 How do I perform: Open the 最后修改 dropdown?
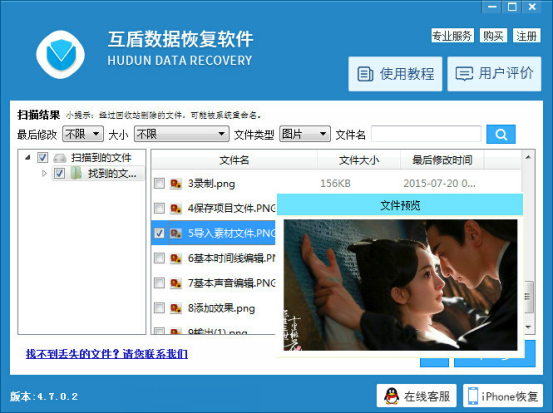[x=83, y=134]
